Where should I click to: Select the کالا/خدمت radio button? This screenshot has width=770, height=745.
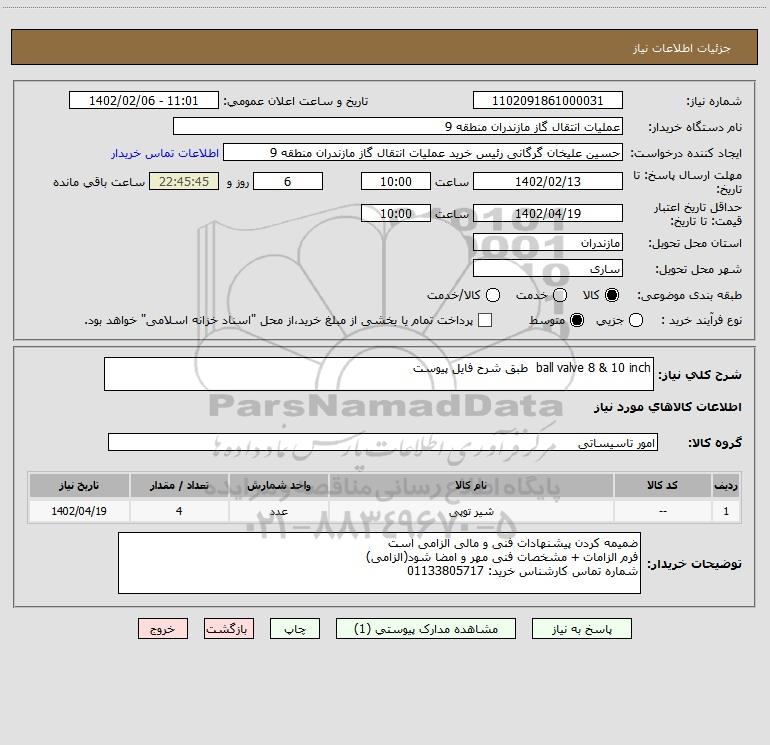(493, 295)
